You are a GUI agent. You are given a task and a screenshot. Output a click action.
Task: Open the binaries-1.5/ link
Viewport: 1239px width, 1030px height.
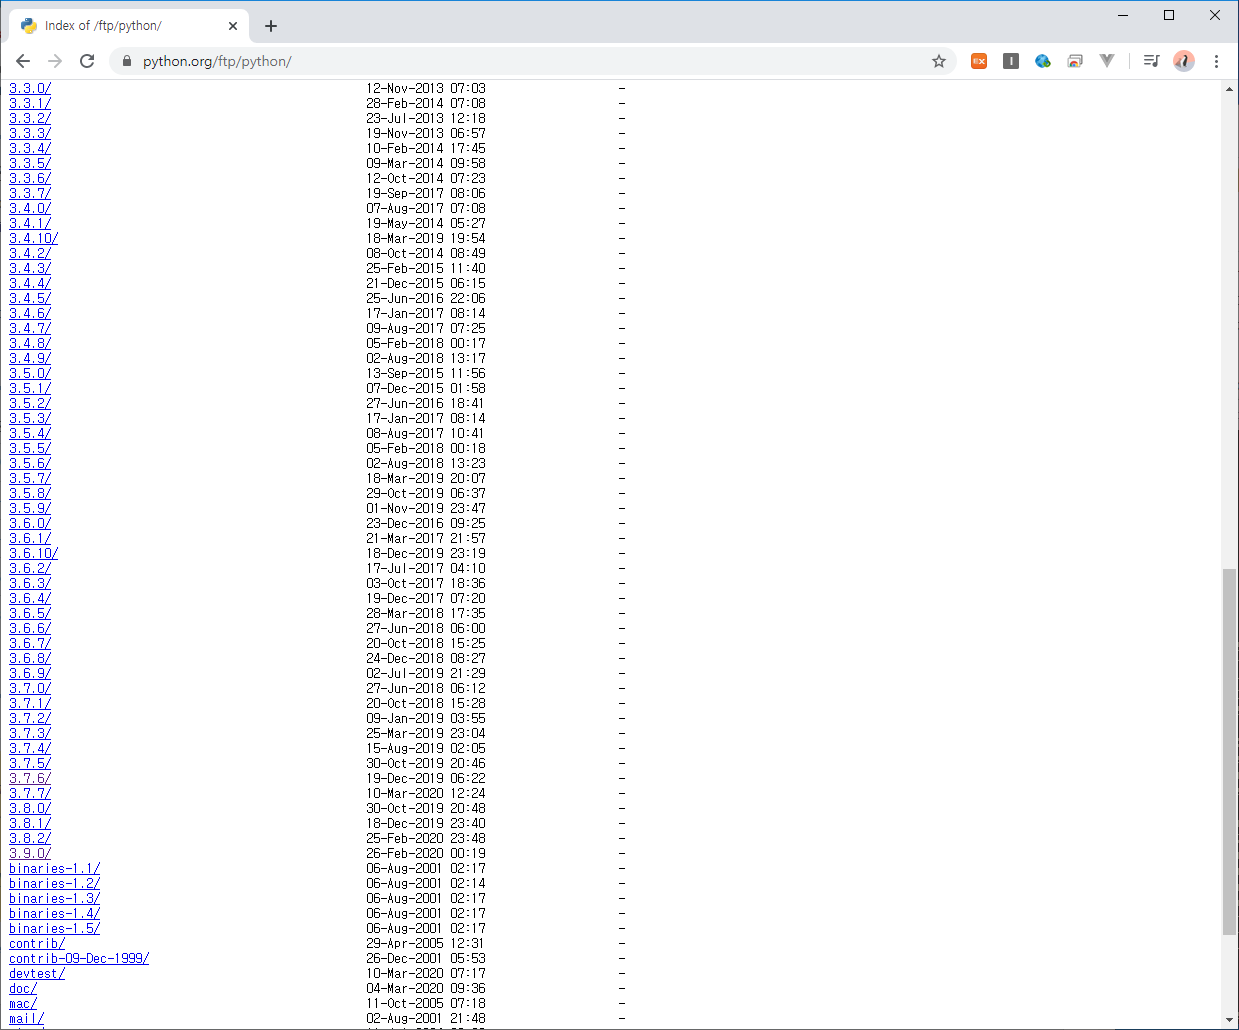55,928
